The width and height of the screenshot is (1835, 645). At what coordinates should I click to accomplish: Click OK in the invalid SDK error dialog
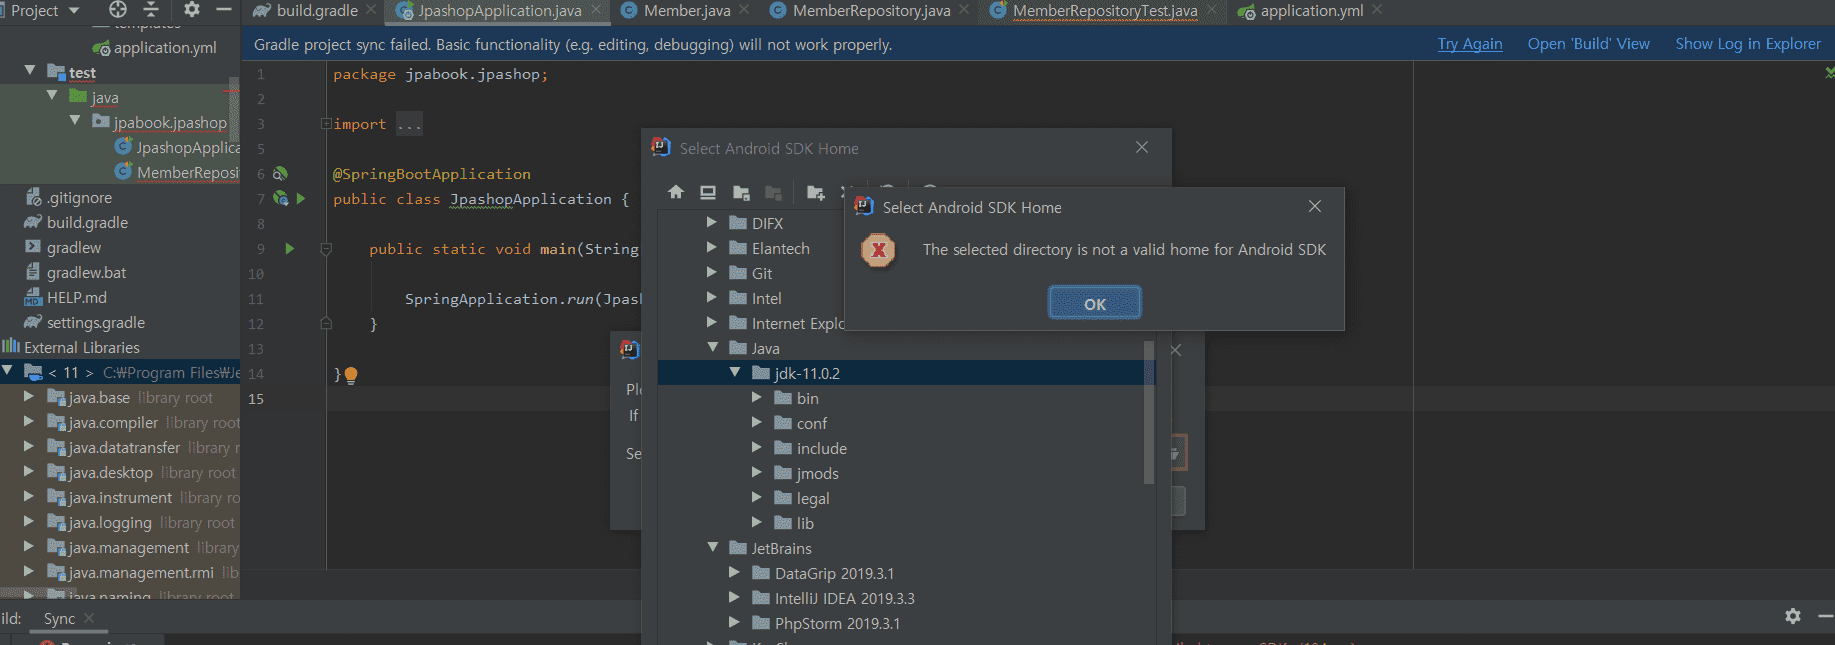pos(1095,303)
